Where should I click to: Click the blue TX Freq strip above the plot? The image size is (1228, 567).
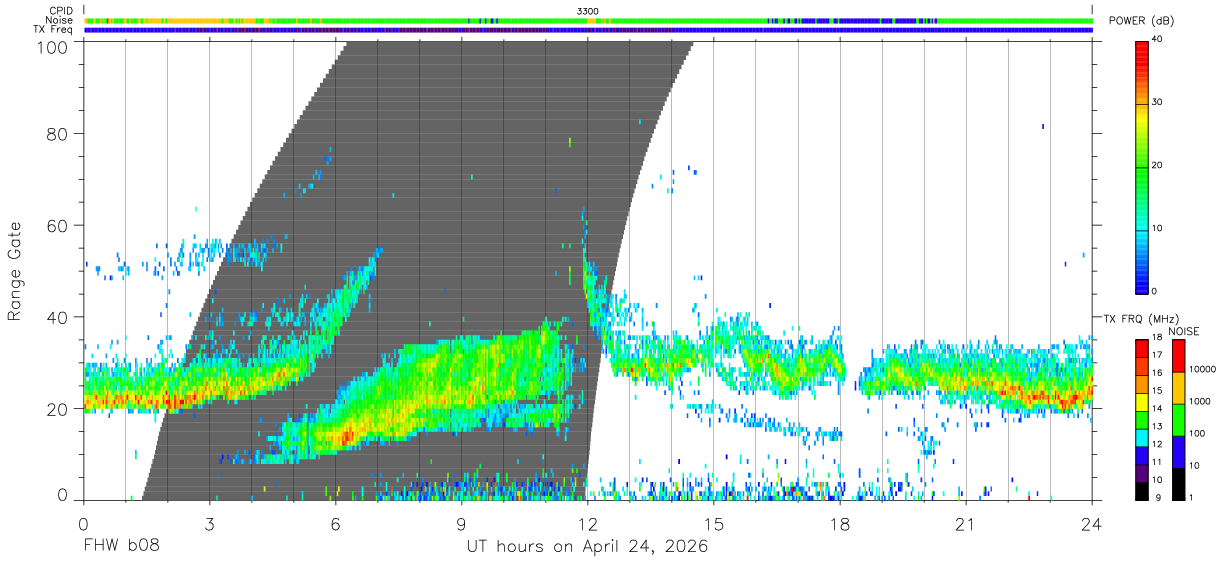(x=588, y=30)
